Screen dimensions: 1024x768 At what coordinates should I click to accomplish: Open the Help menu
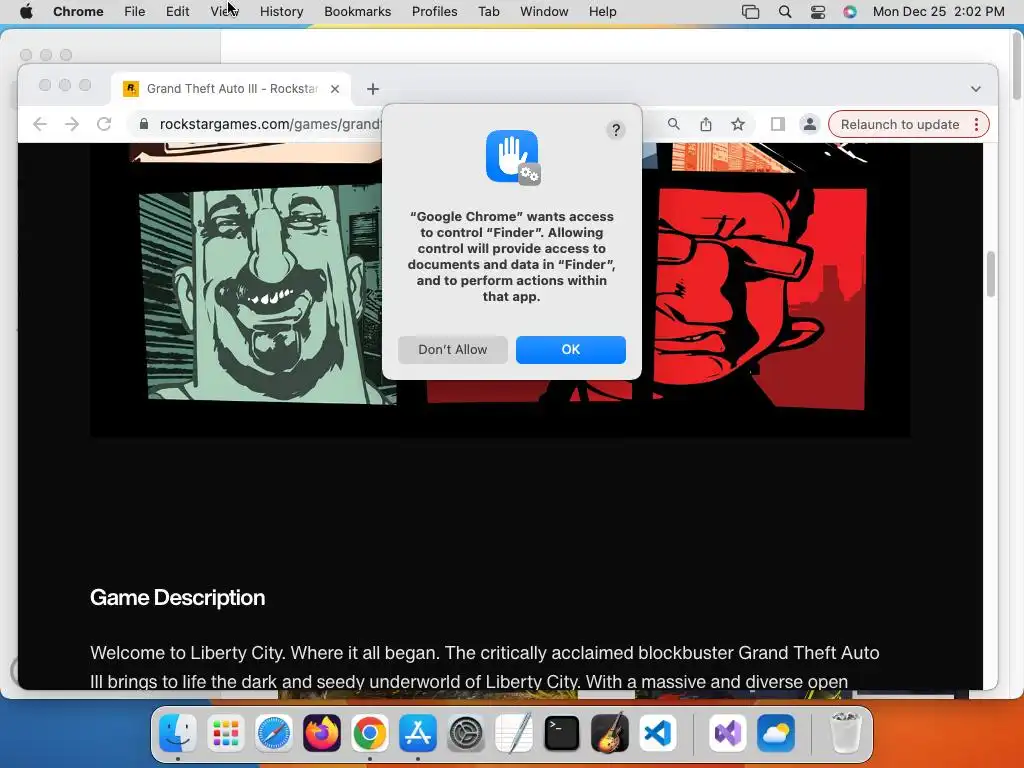(x=602, y=11)
